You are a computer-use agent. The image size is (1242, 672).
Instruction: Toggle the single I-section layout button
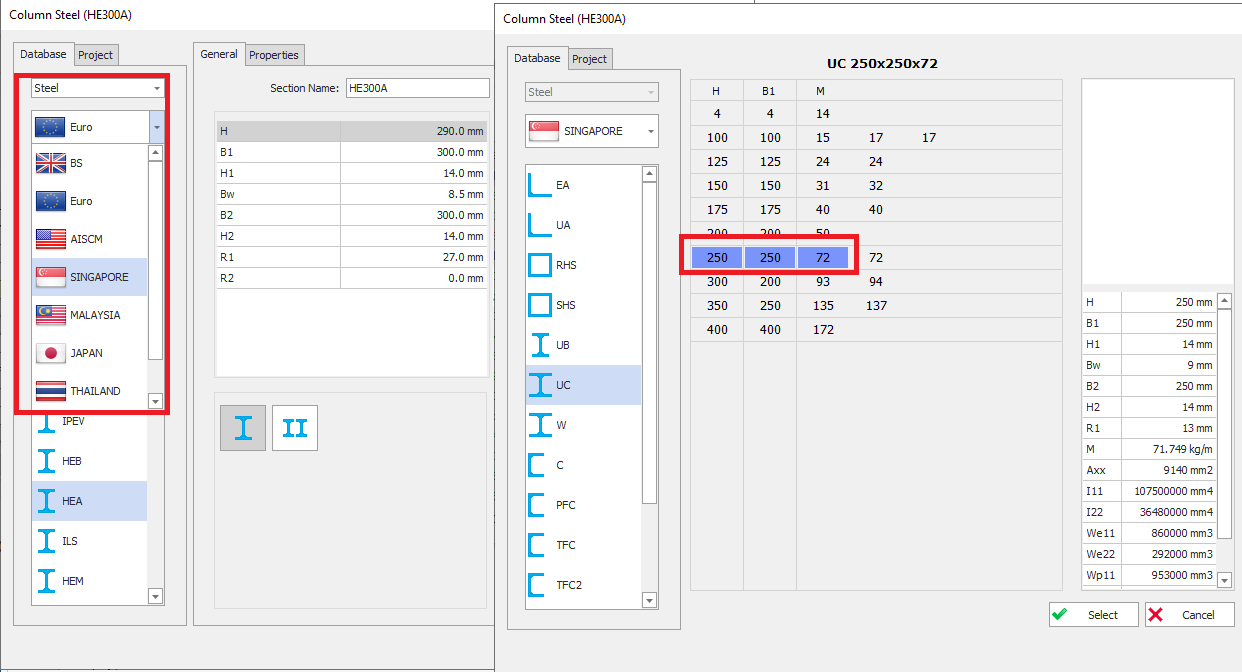243,428
